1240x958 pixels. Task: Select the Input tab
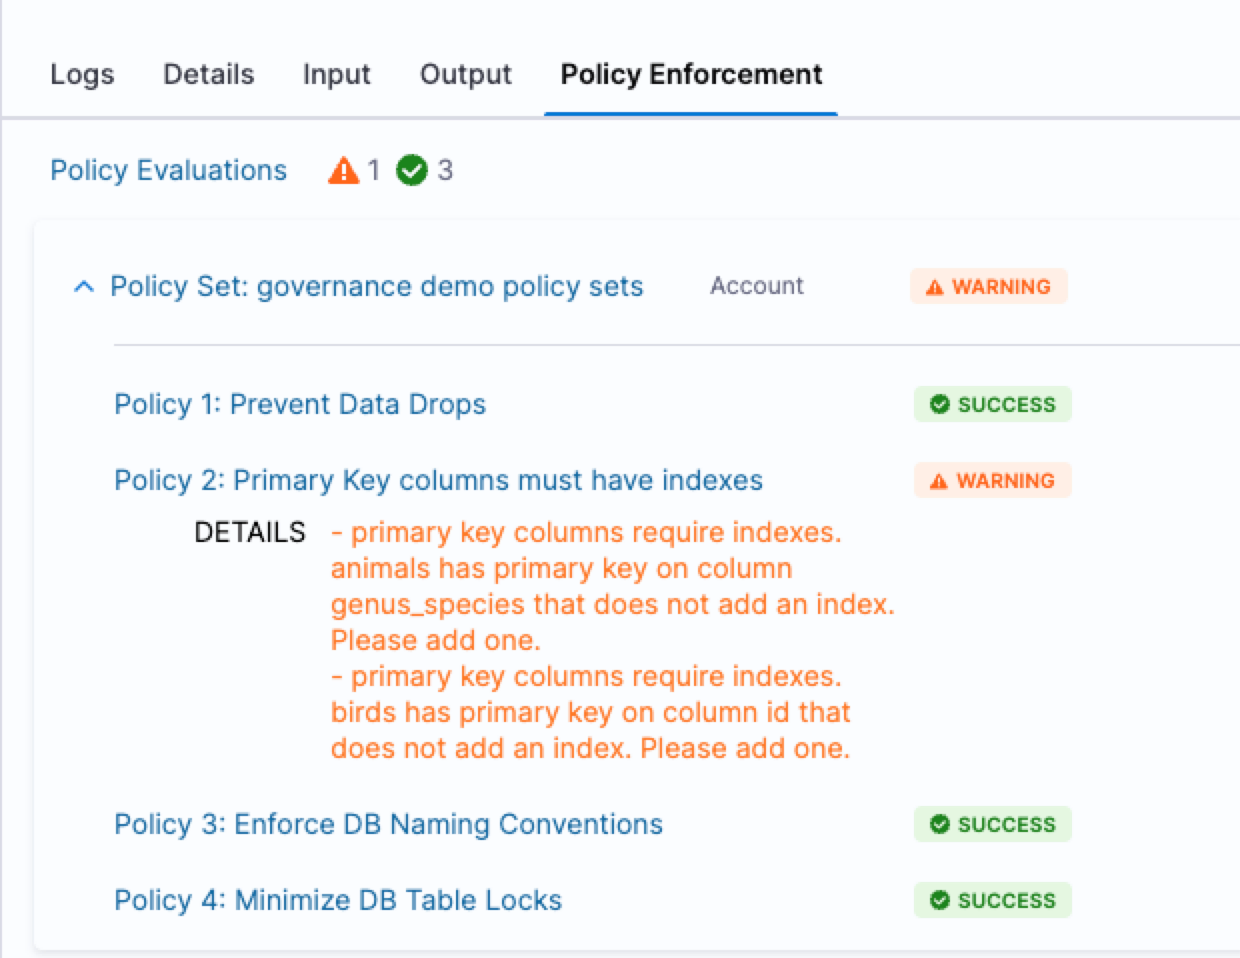(337, 74)
